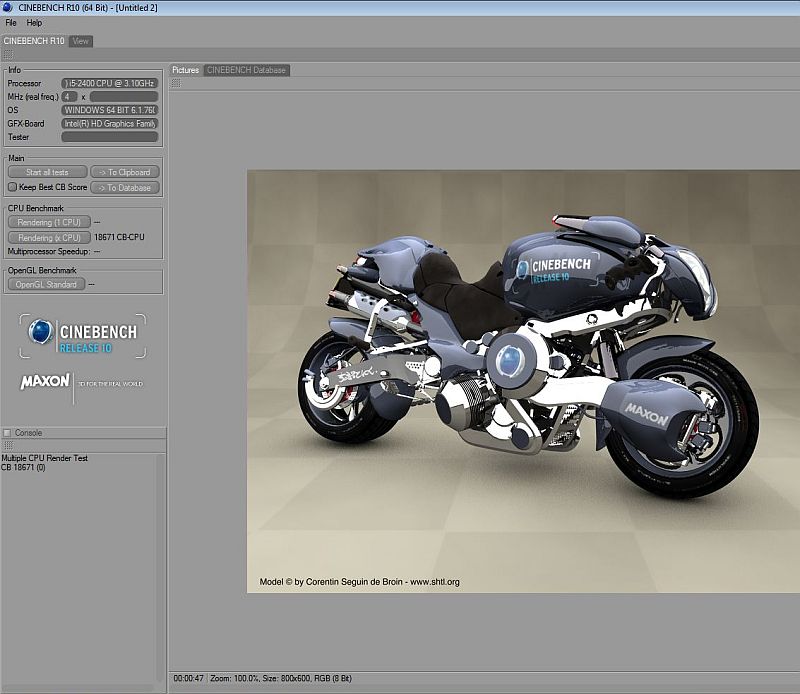Switch to the CINEBENCH Database tab
Image resolution: width=800 pixels, height=694 pixels.
click(x=246, y=70)
